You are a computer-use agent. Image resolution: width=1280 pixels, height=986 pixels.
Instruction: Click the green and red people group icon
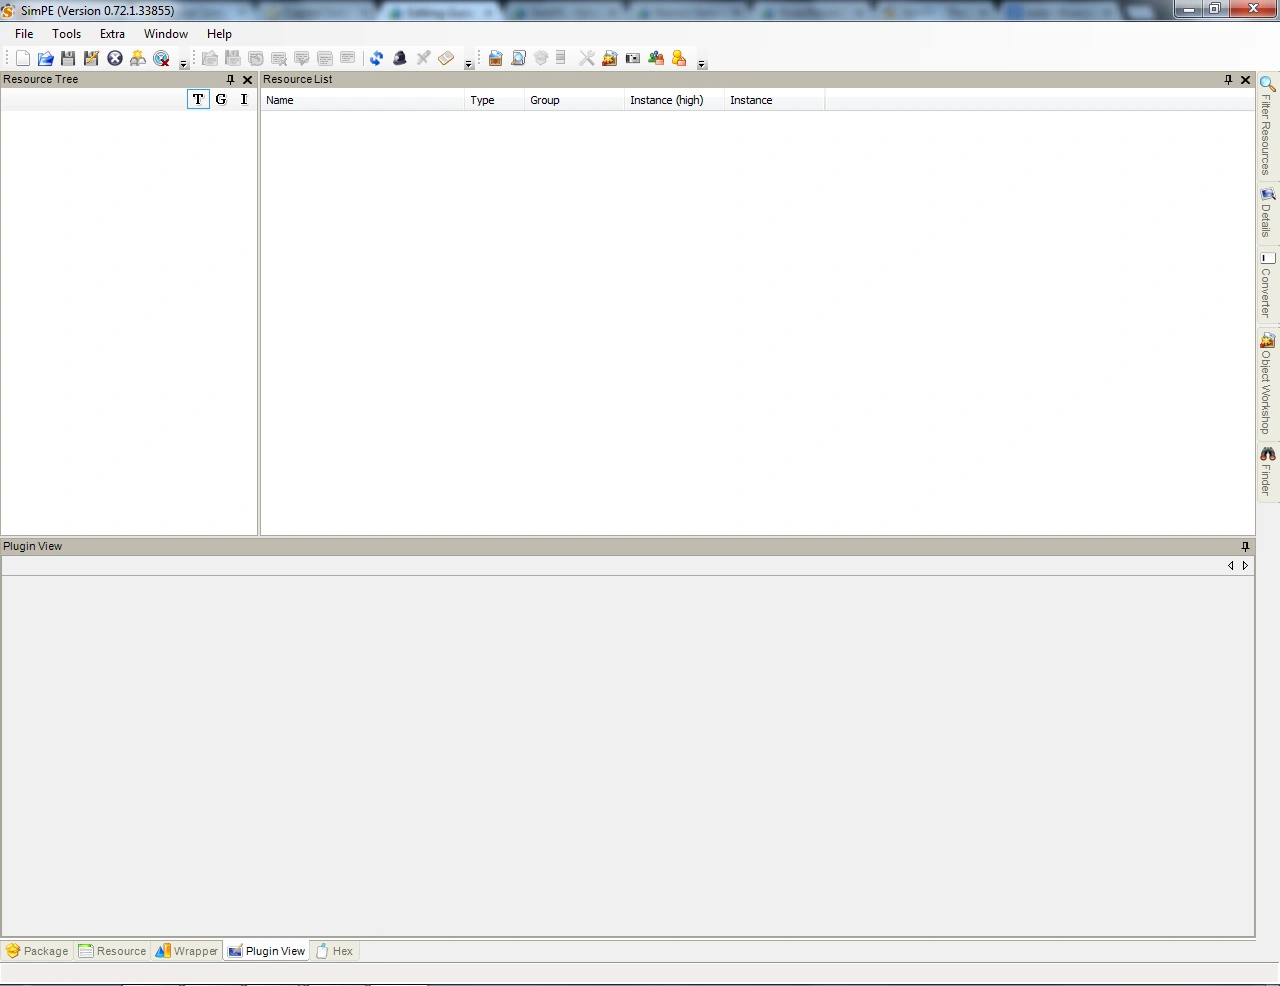[656, 58]
